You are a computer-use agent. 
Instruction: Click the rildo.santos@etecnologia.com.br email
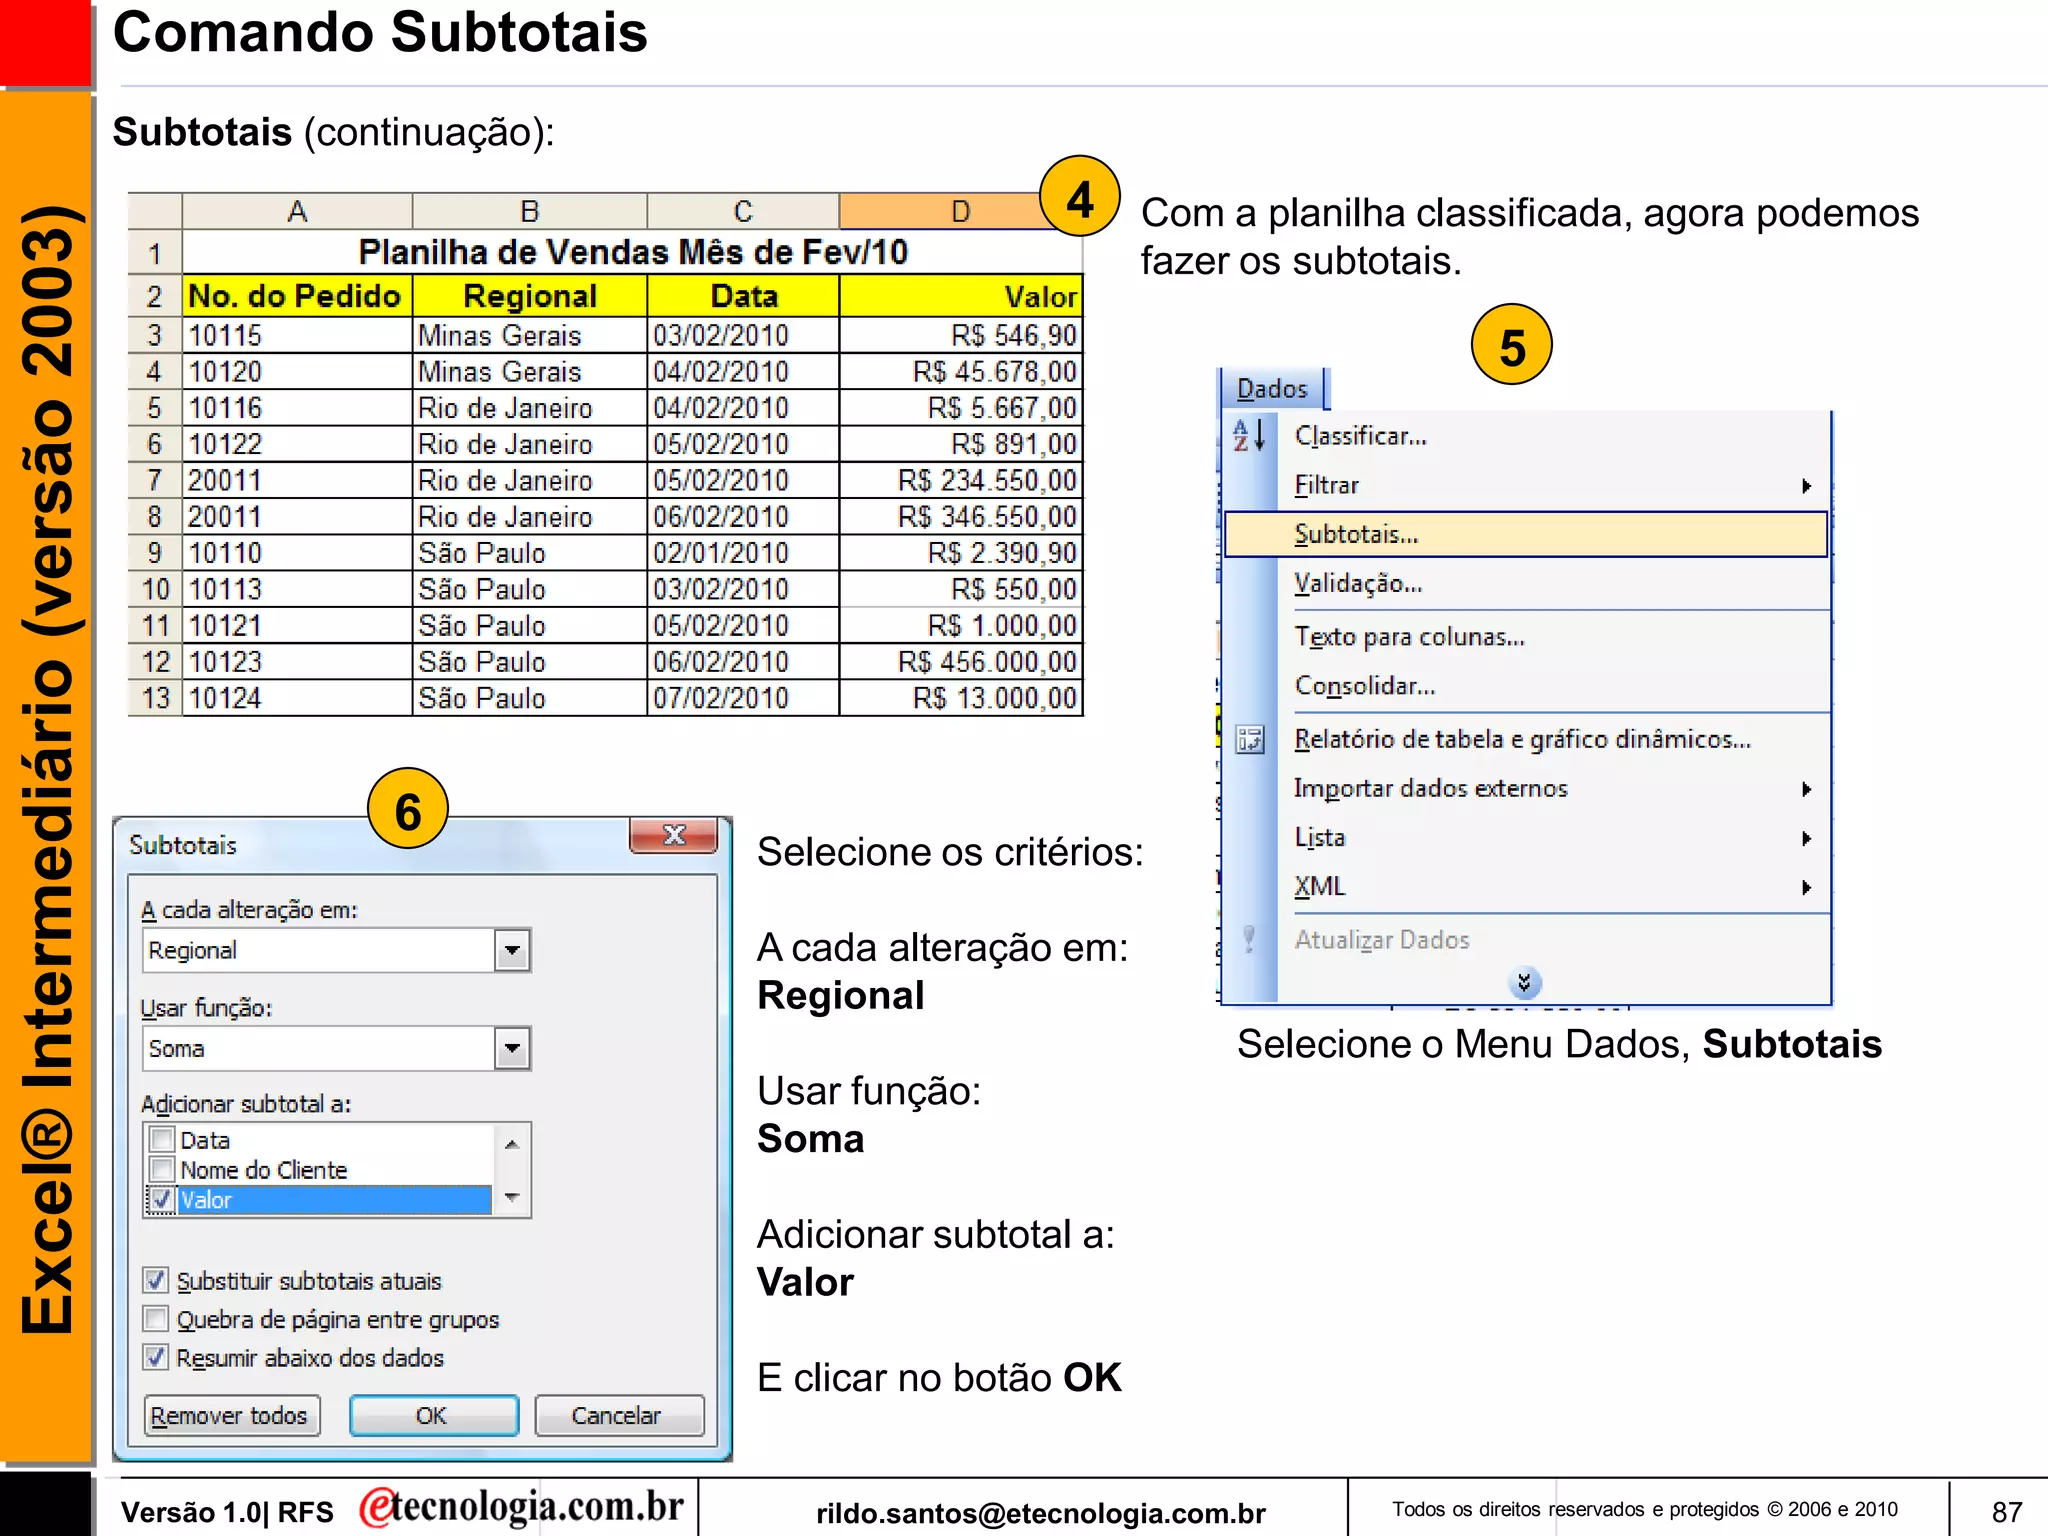pyautogui.click(x=1041, y=1513)
